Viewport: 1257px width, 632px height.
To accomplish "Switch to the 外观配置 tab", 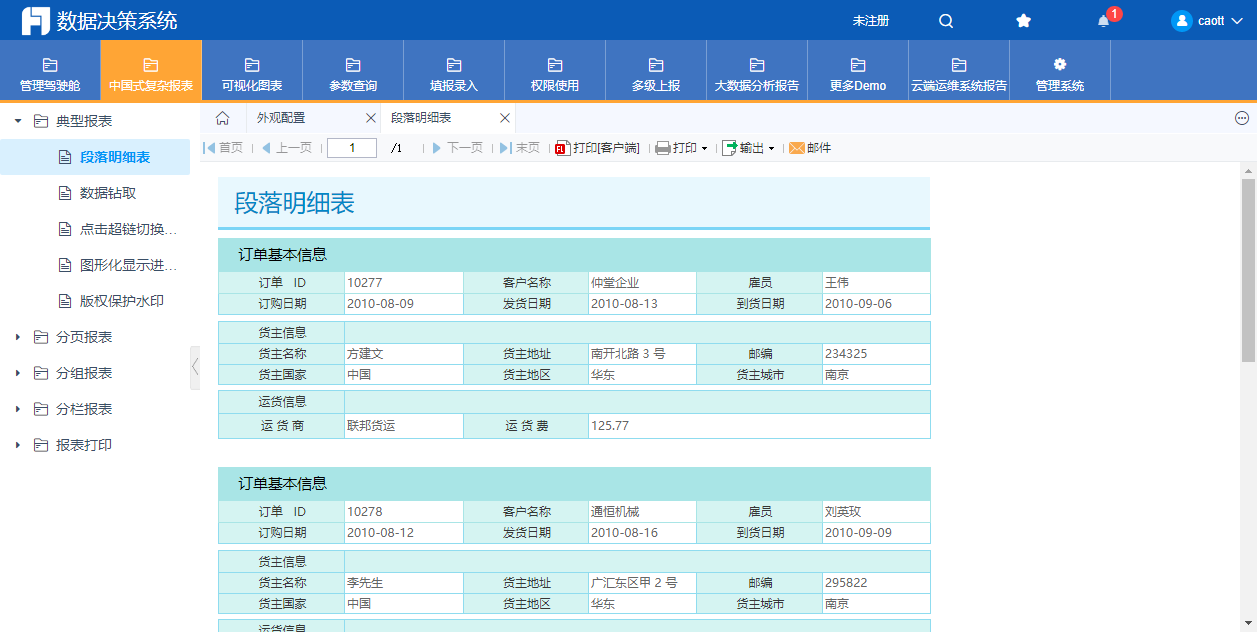I will pyautogui.click(x=281, y=118).
